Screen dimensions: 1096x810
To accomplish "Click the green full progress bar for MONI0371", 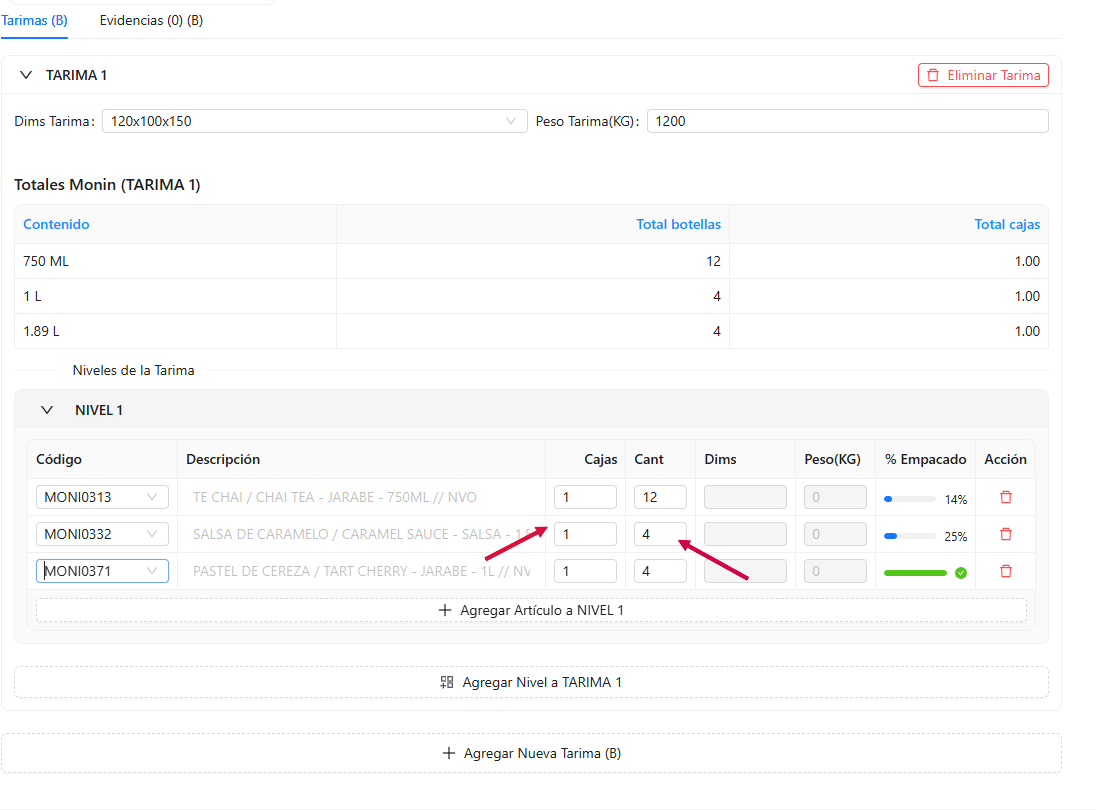I will (x=915, y=573).
